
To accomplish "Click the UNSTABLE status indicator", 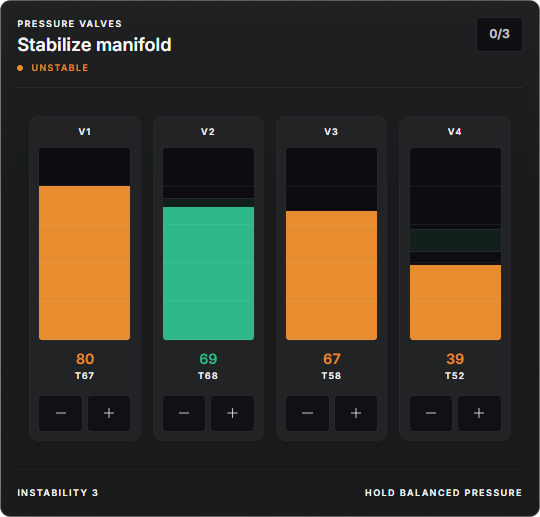I will coord(53,68).
